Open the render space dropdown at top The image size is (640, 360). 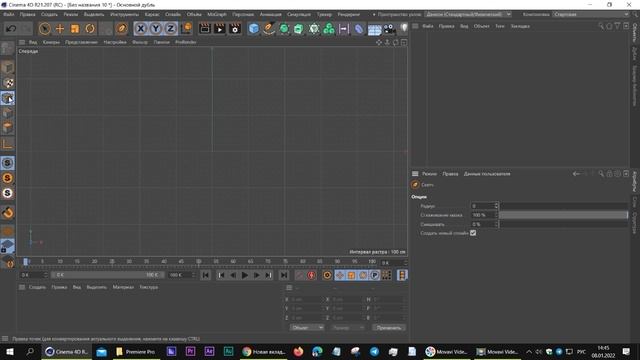pyautogui.click(x=468, y=14)
